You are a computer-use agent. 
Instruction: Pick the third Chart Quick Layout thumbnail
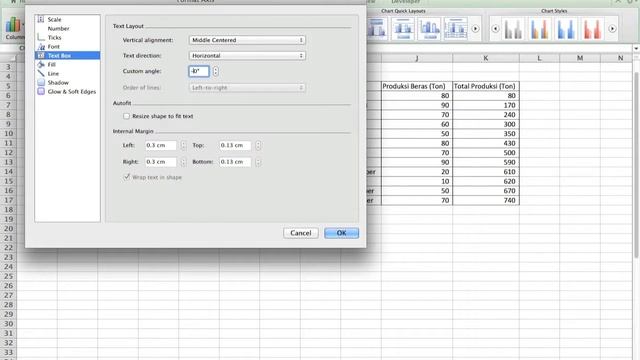point(429,29)
